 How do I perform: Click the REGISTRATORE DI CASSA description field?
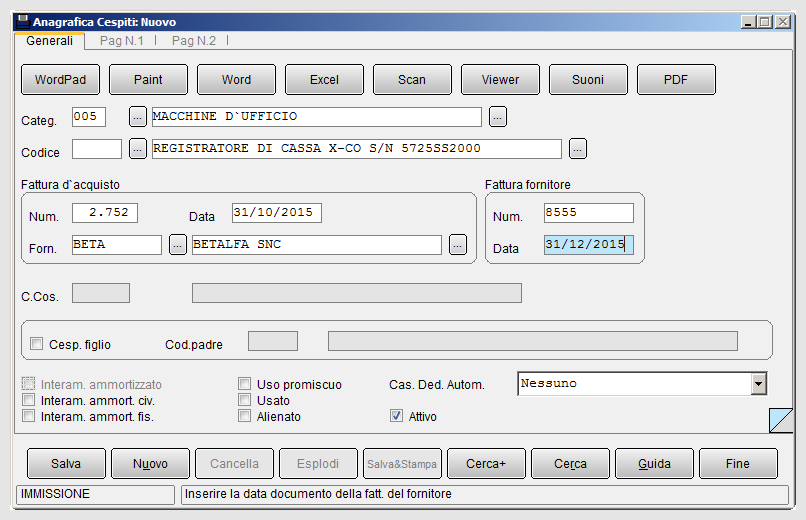pyautogui.click(x=357, y=149)
